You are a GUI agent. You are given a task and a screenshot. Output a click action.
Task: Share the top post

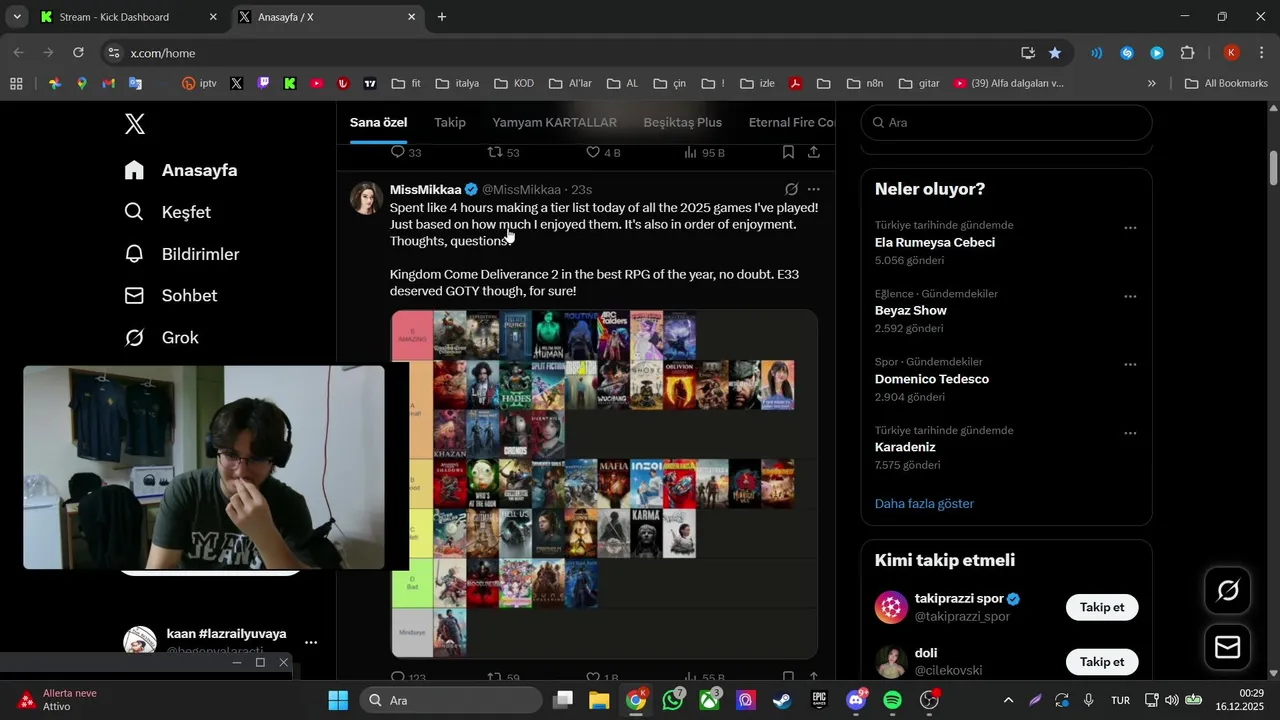click(x=814, y=152)
